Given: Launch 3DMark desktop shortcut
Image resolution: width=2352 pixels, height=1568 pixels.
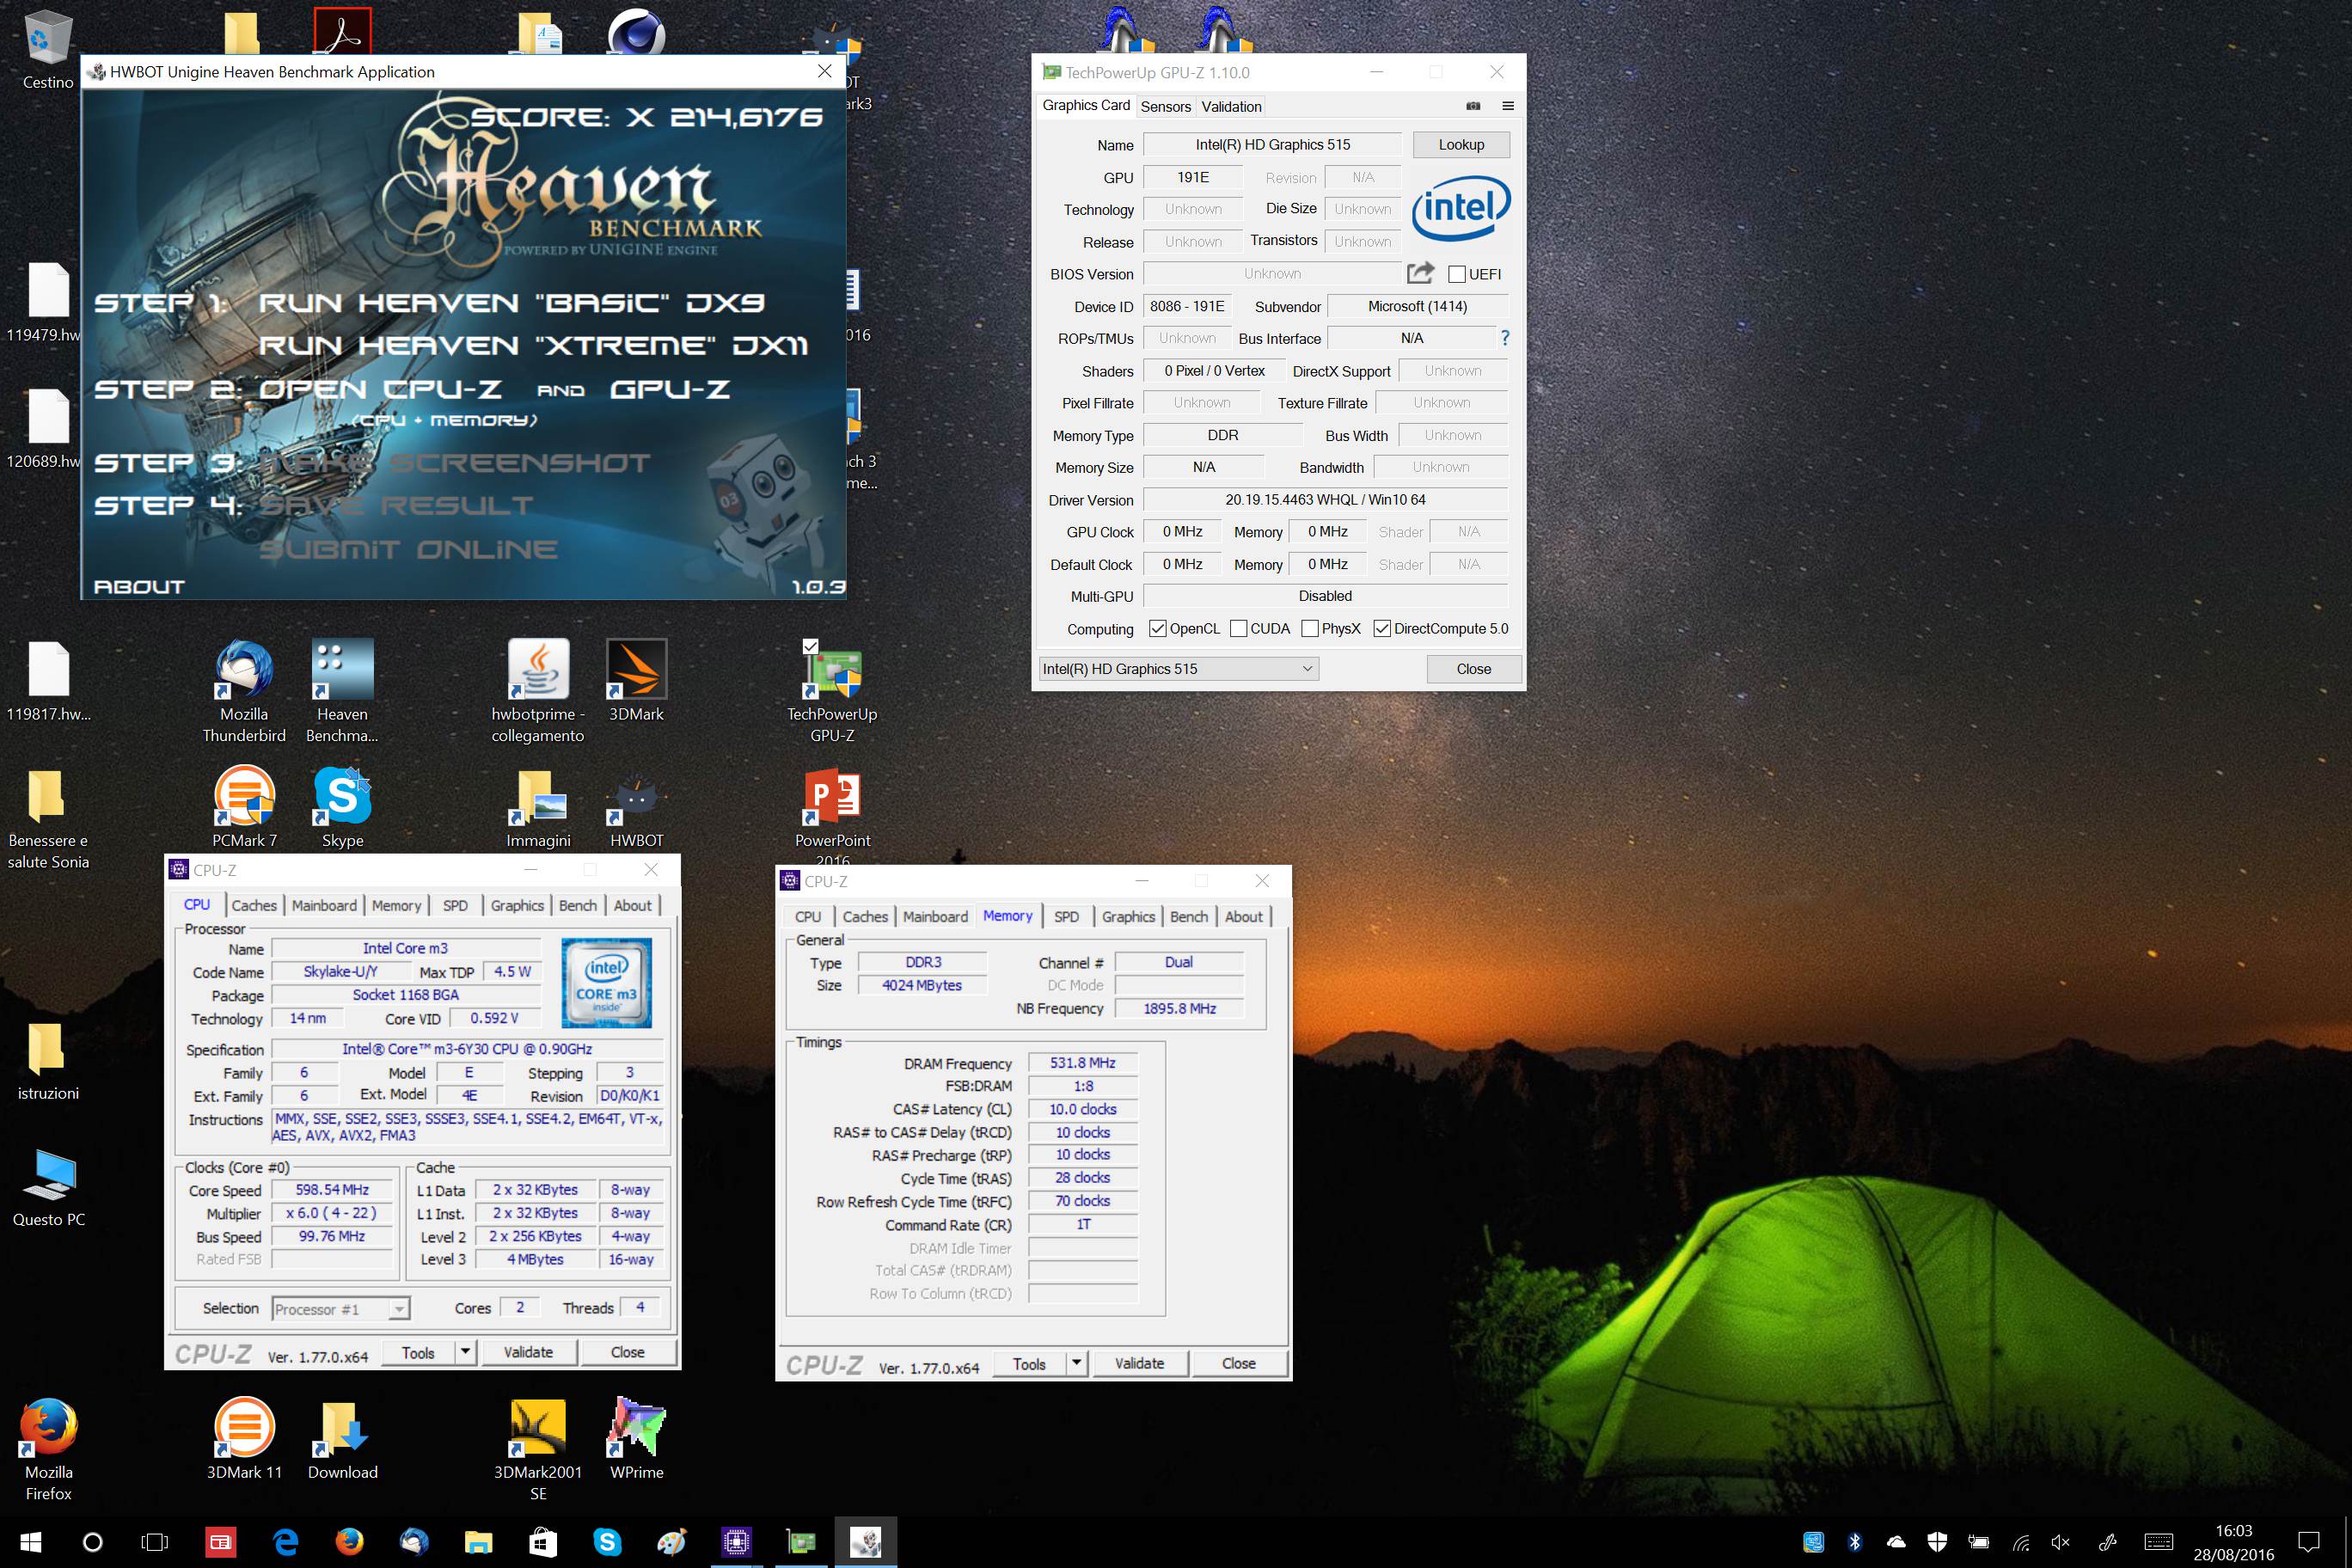Looking at the screenshot, I should pos(636,682).
